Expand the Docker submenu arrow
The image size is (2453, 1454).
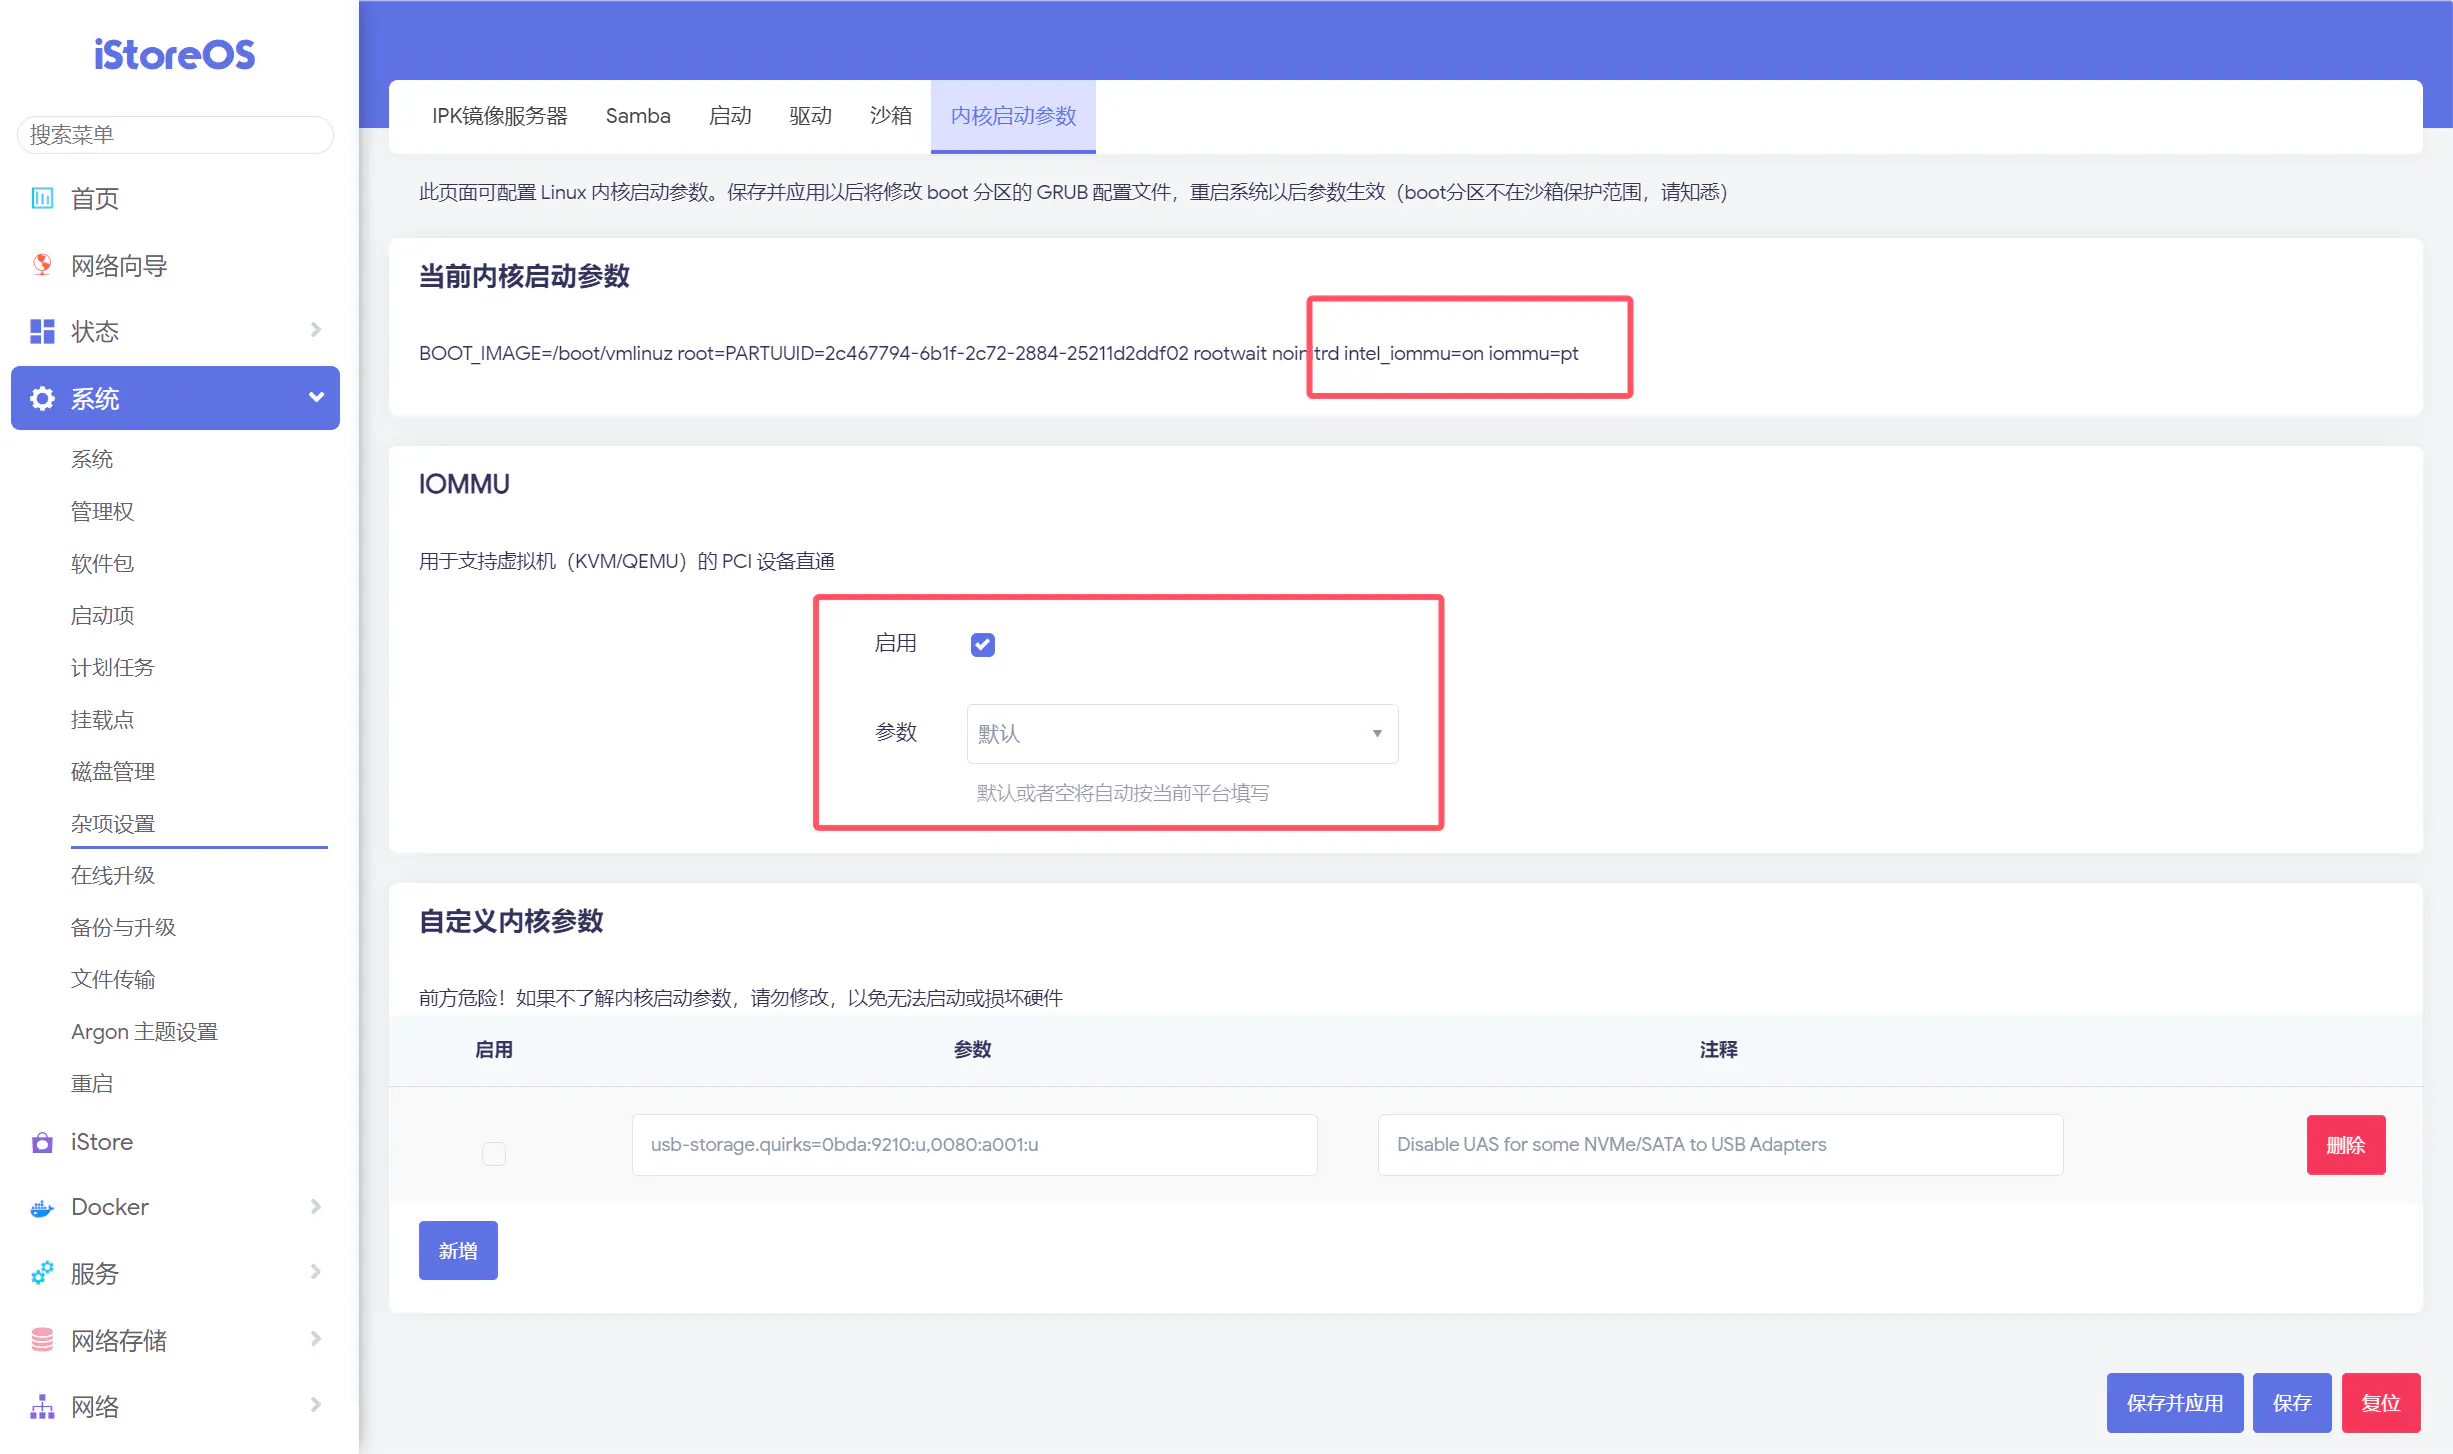[x=316, y=1207]
